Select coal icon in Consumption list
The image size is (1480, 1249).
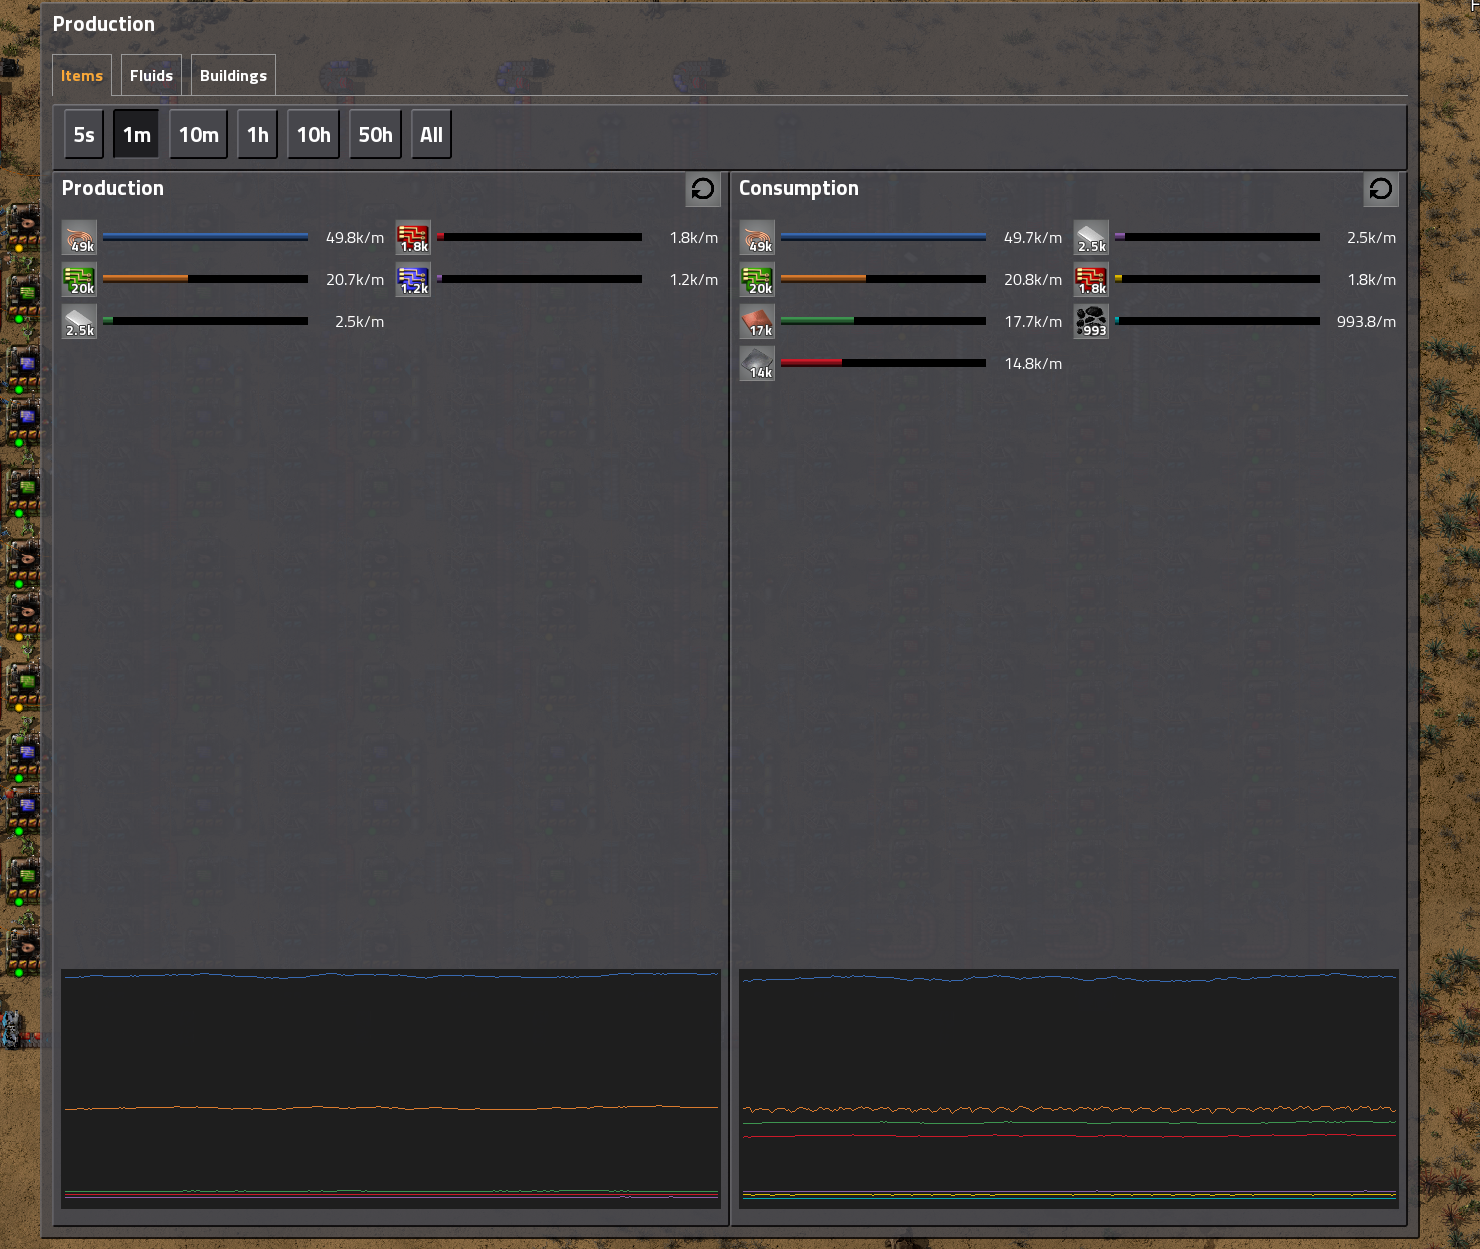click(x=1091, y=322)
